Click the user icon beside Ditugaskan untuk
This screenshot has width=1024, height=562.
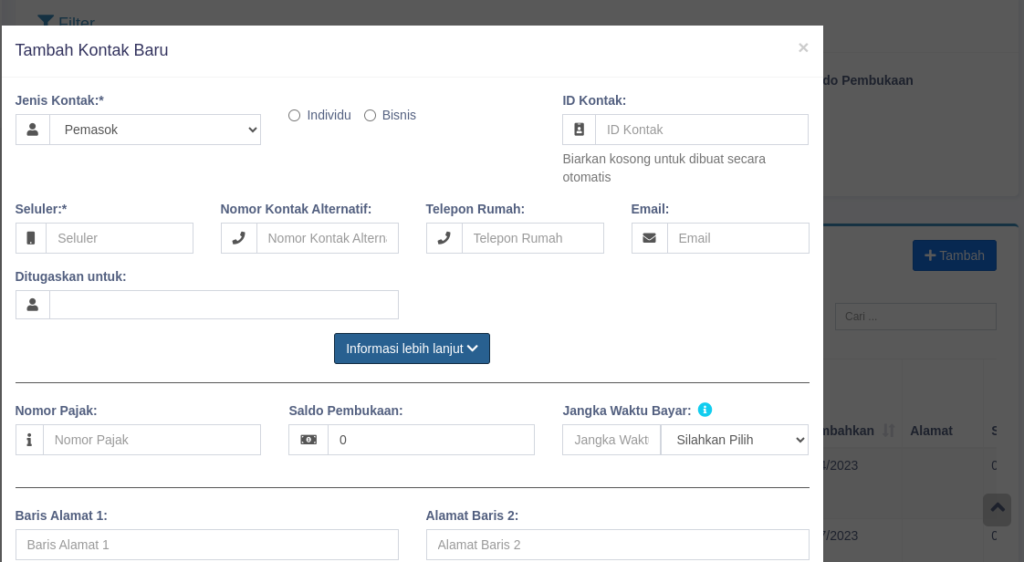[33, 305]
